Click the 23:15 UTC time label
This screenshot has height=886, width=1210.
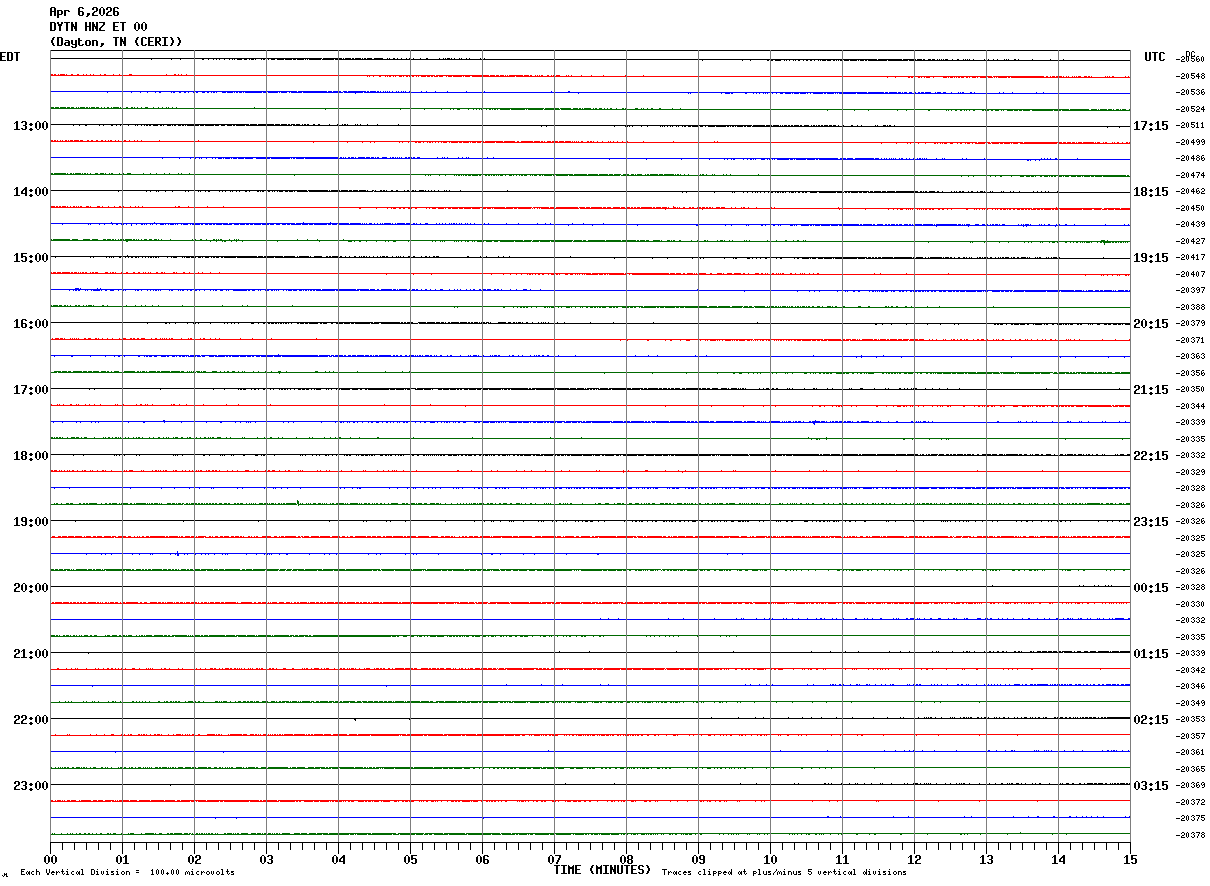[x=1150, y=522]
